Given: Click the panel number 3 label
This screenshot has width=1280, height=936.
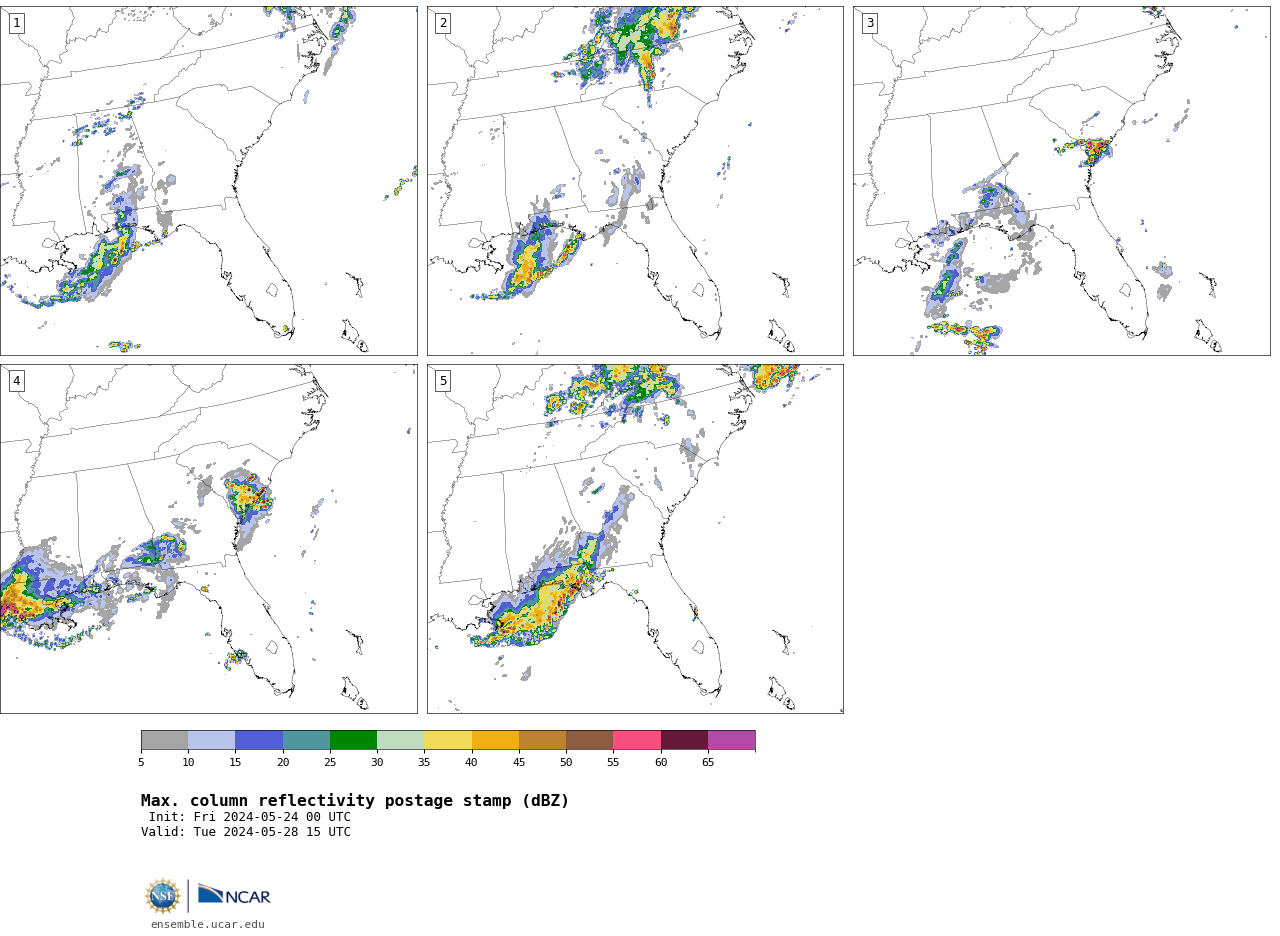Looking at the screenshot, I should 869,23.
